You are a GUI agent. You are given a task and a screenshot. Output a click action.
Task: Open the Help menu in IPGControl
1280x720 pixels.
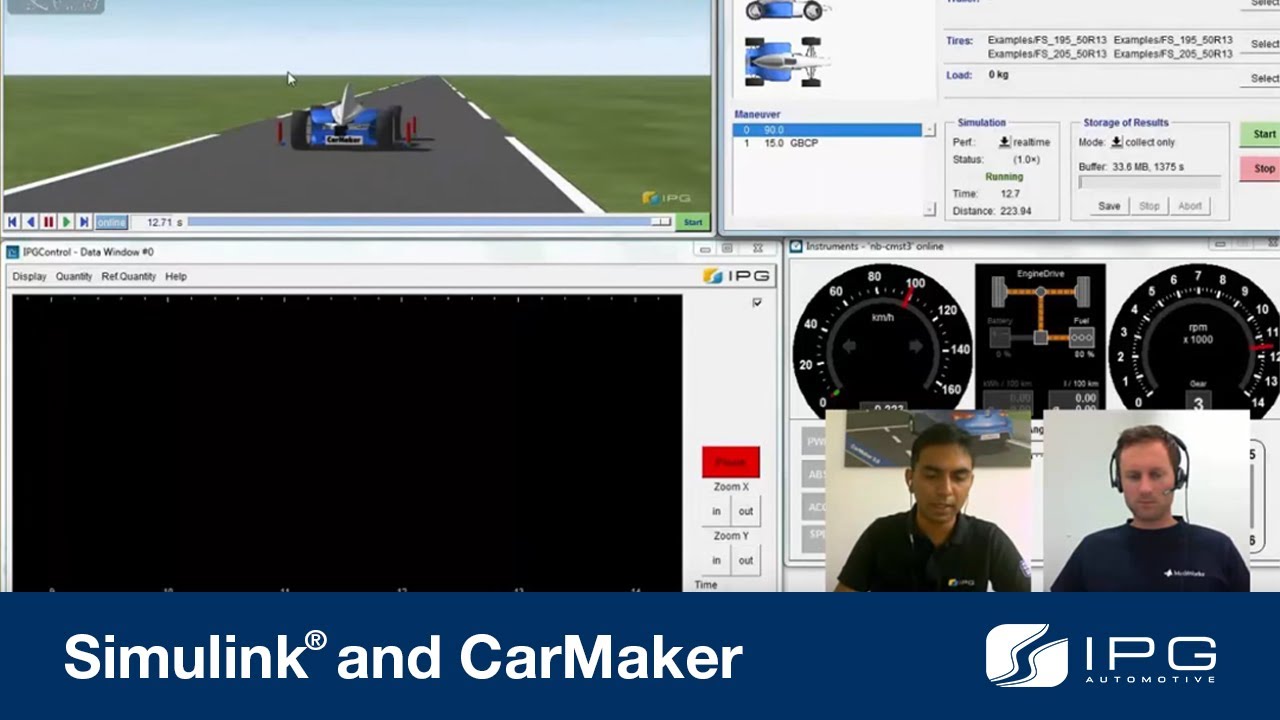coord(176,276)
